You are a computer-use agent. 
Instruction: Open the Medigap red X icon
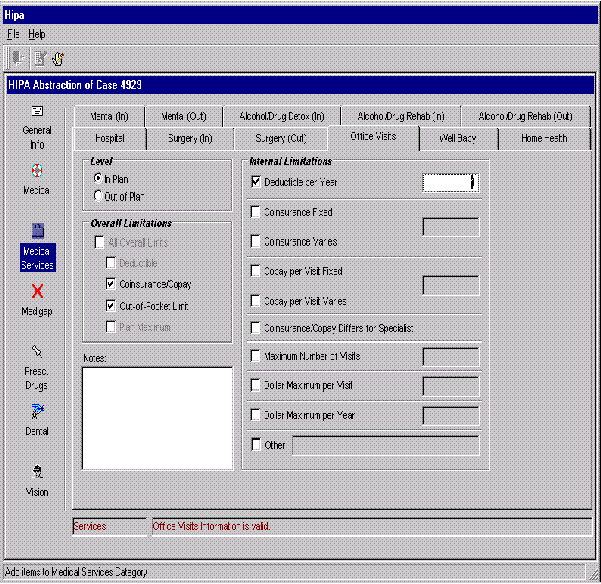pos(37,291)
